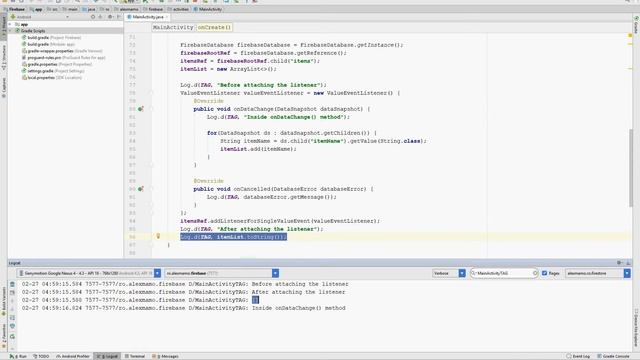Click the override gutter icon beside onDataChange
This screenshot has width=640, height=360.
(x=141, y=109)
